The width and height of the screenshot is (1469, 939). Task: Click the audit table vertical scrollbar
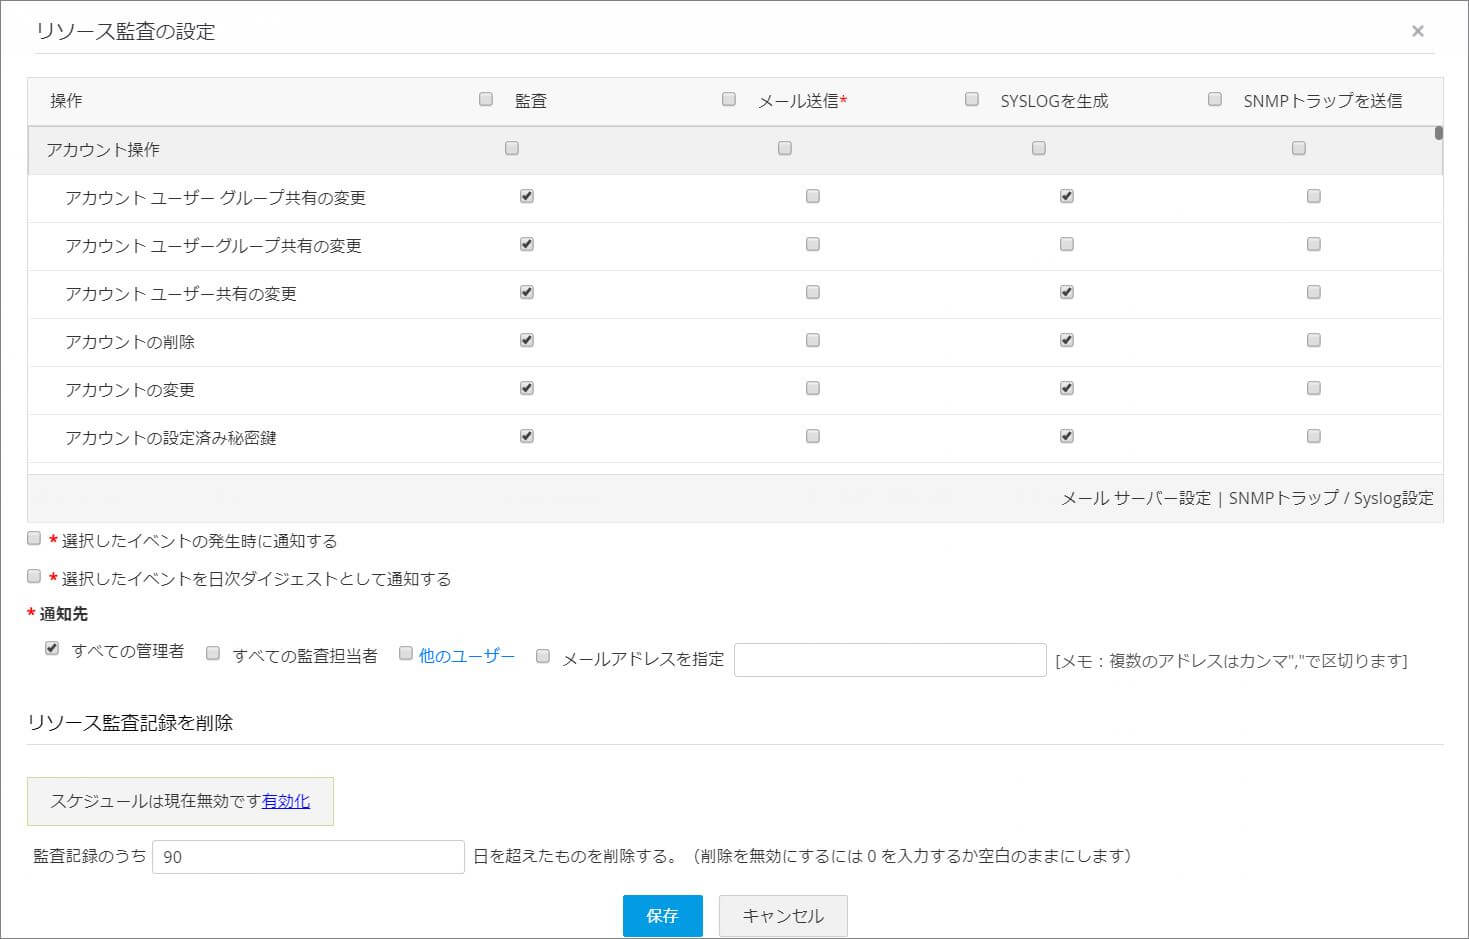click(x=1438, y=134)
